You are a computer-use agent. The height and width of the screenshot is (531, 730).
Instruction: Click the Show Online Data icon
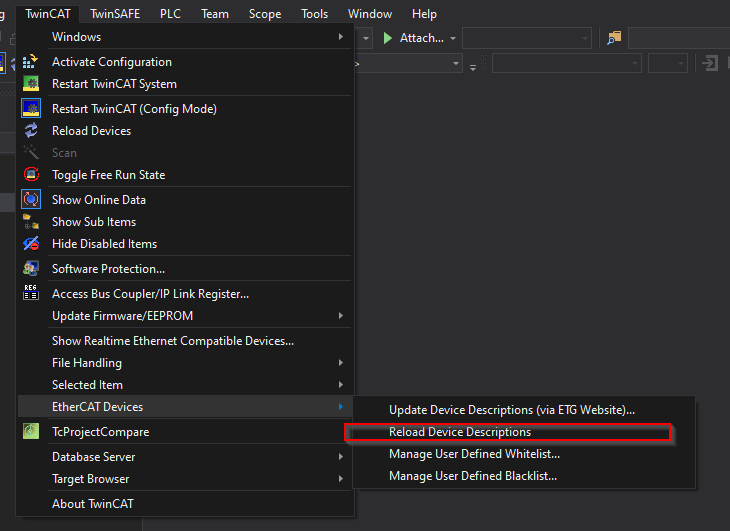point(31,199)
